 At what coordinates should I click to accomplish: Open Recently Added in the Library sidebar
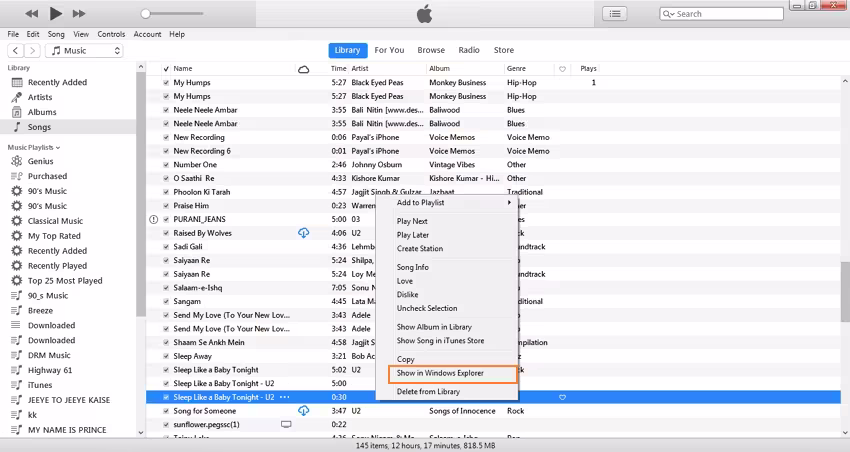coord(57,82)
